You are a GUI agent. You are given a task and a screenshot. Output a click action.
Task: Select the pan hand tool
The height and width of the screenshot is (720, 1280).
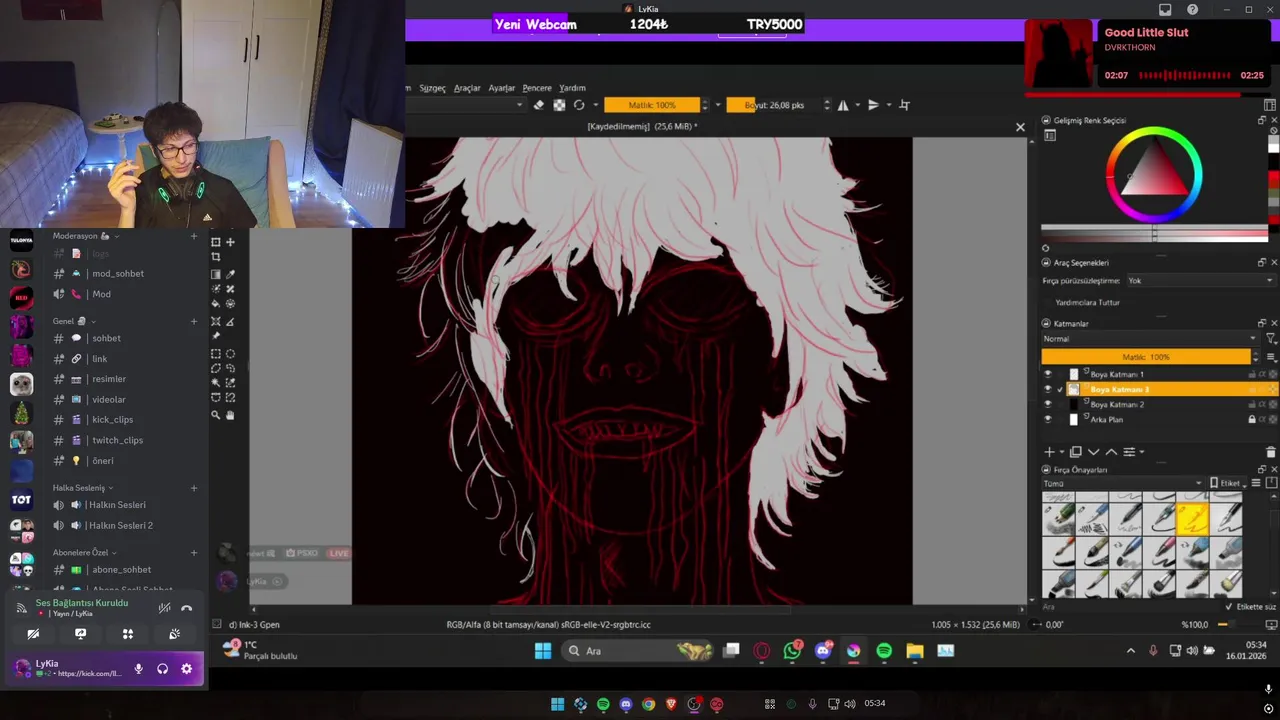click(x=230, y=415)
